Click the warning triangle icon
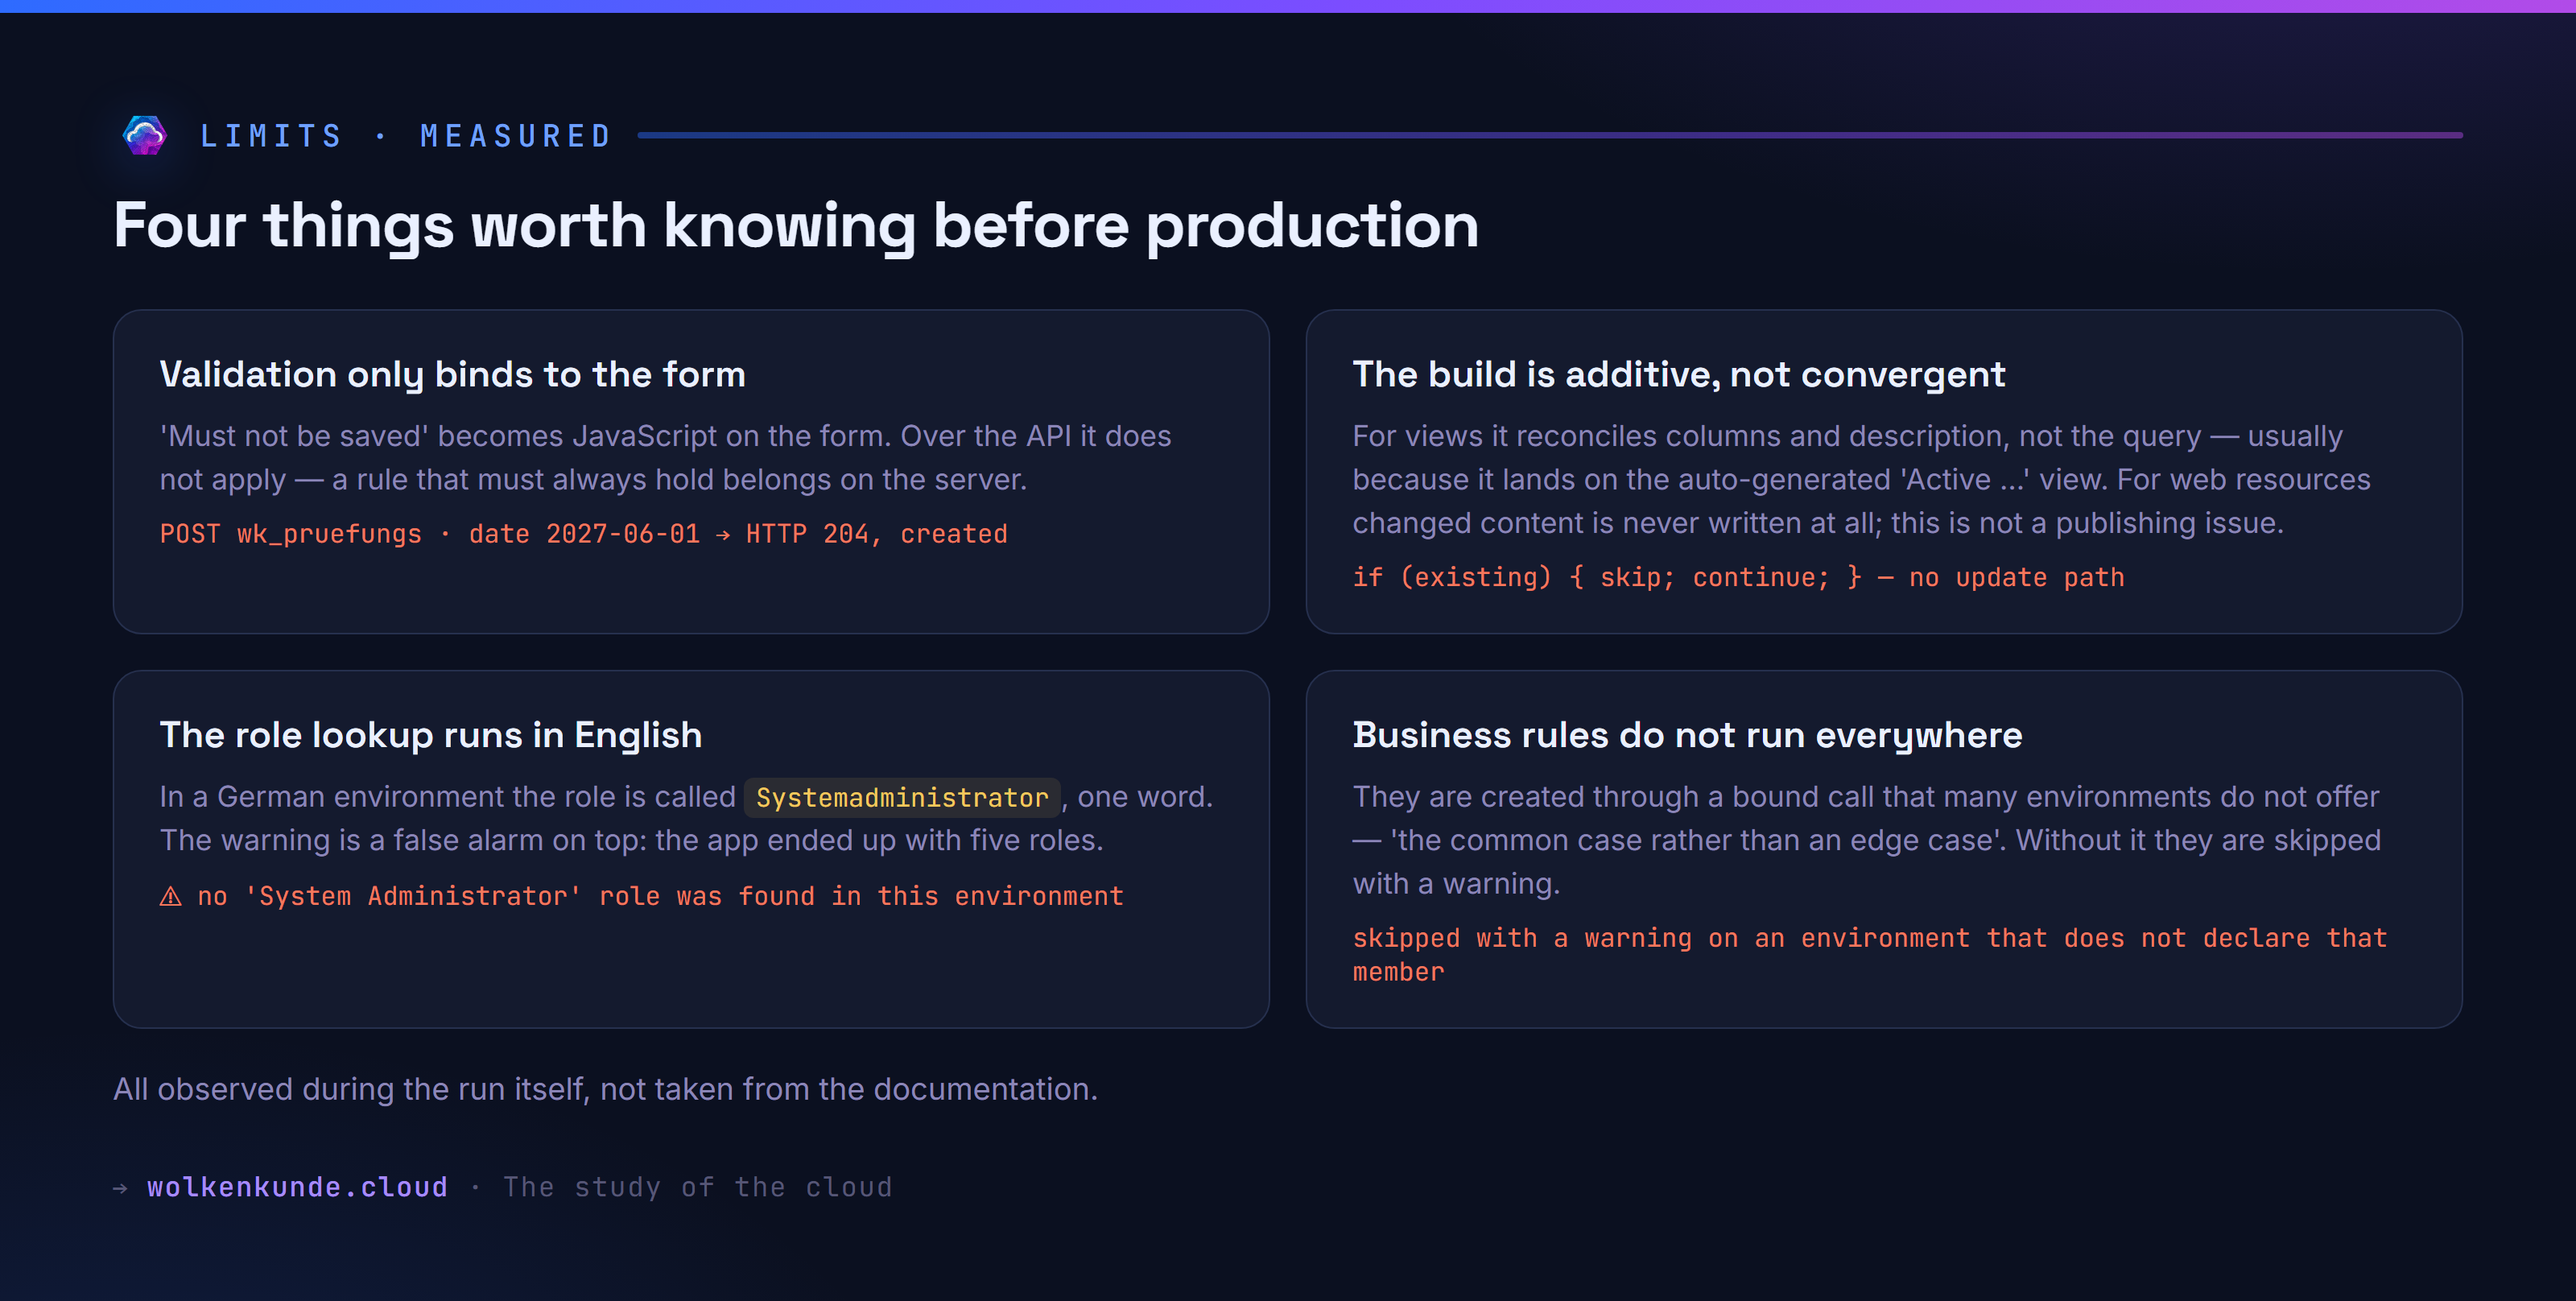The image size is (2576, 1301). tap(171, 896)
